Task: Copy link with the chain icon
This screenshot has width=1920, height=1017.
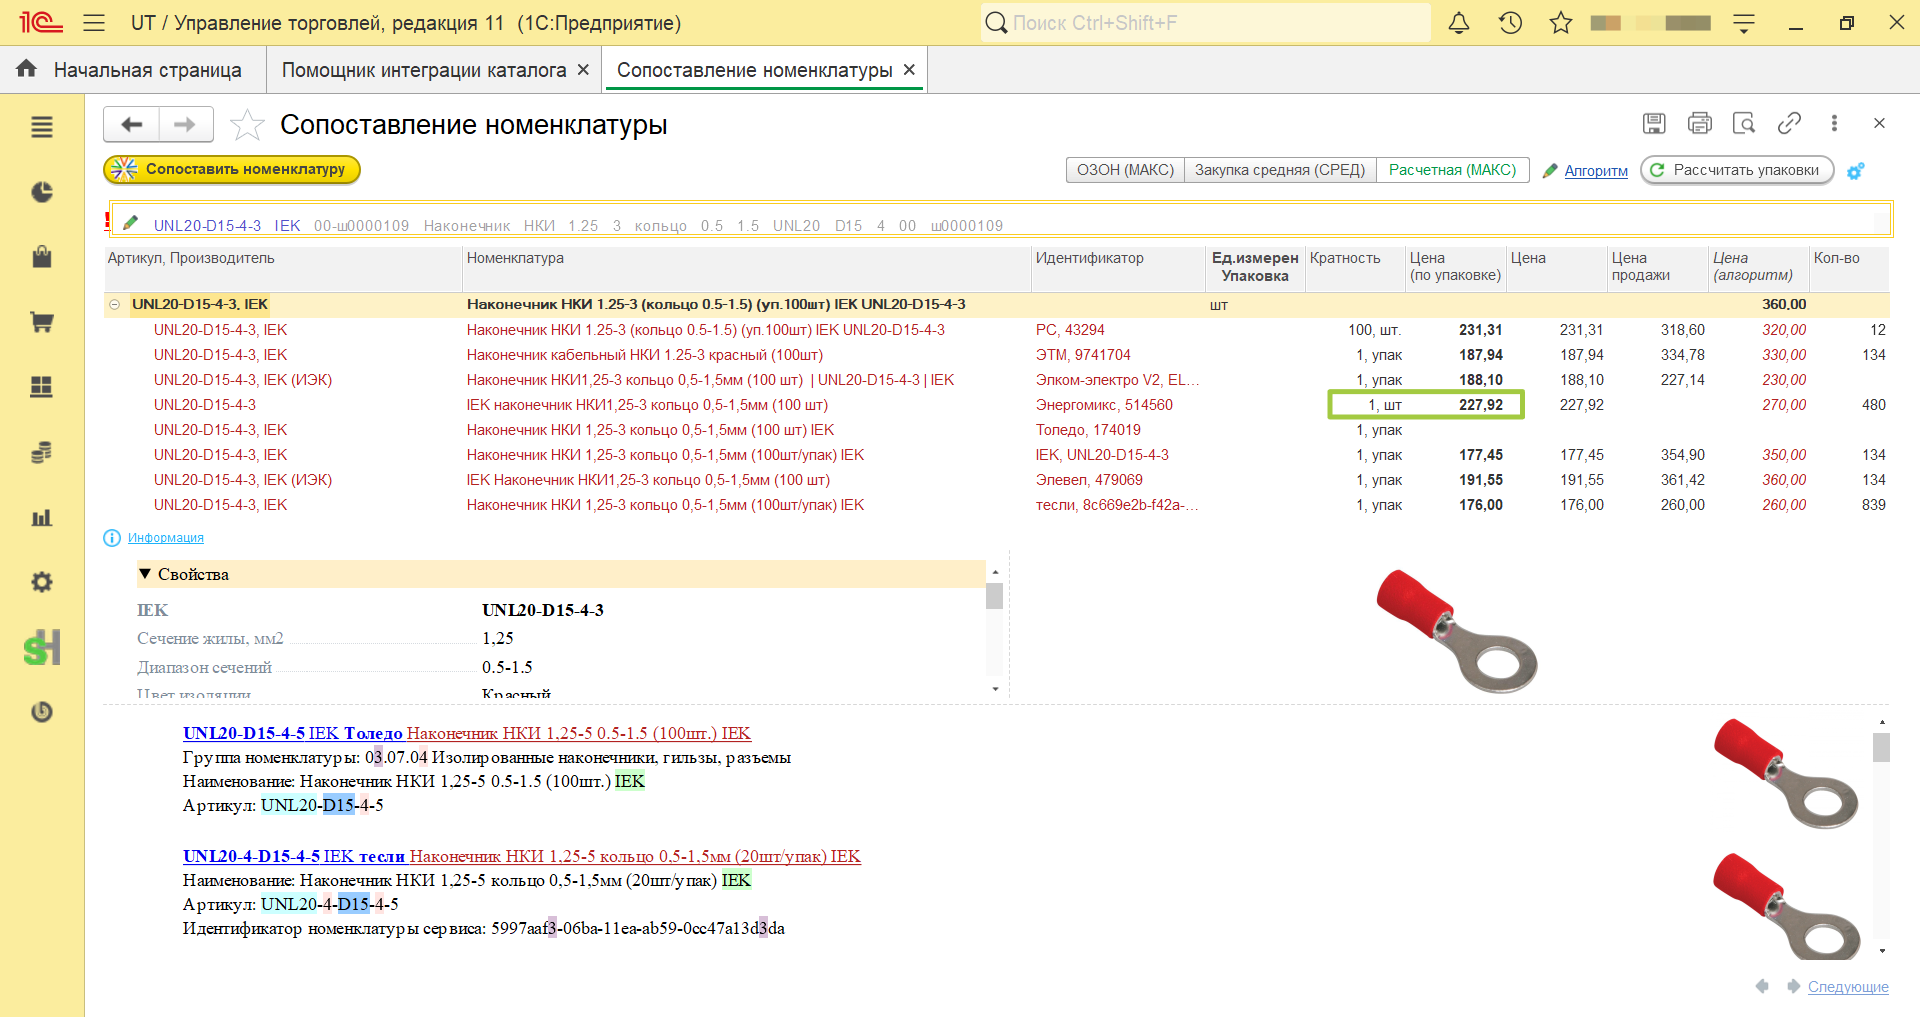Action: tap(1789, 123)
